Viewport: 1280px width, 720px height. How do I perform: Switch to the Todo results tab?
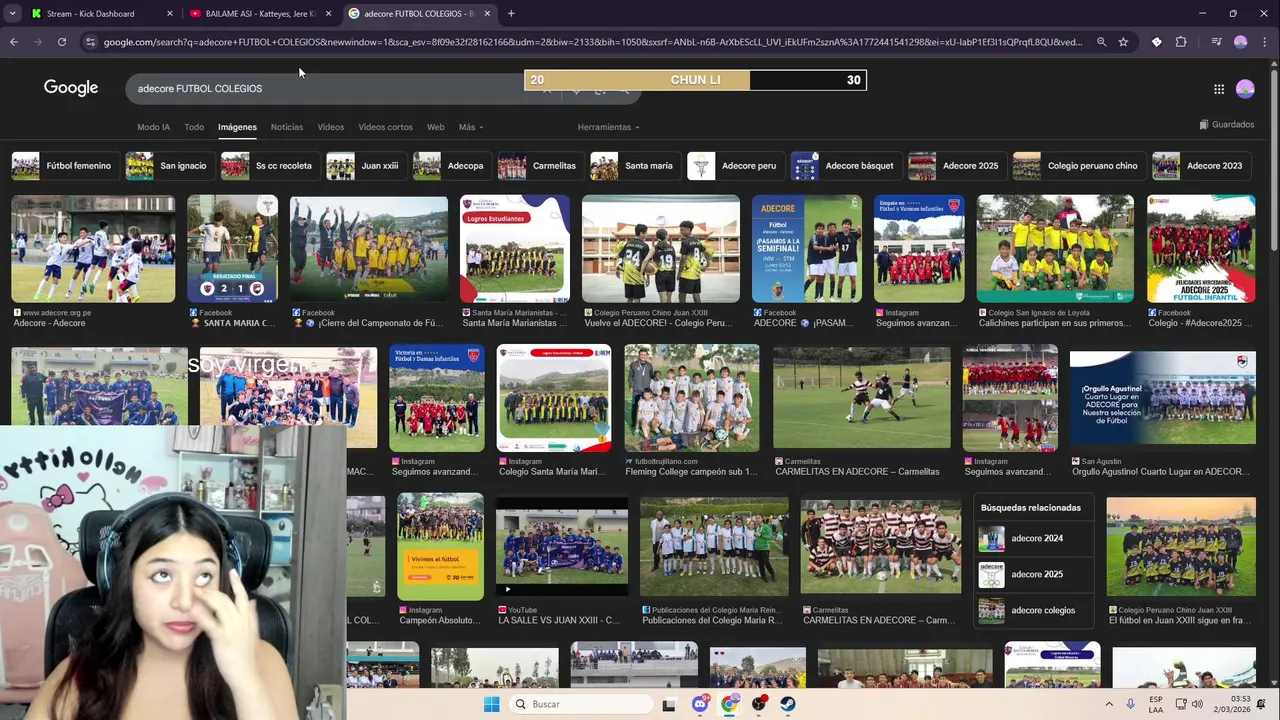(194, 127)
